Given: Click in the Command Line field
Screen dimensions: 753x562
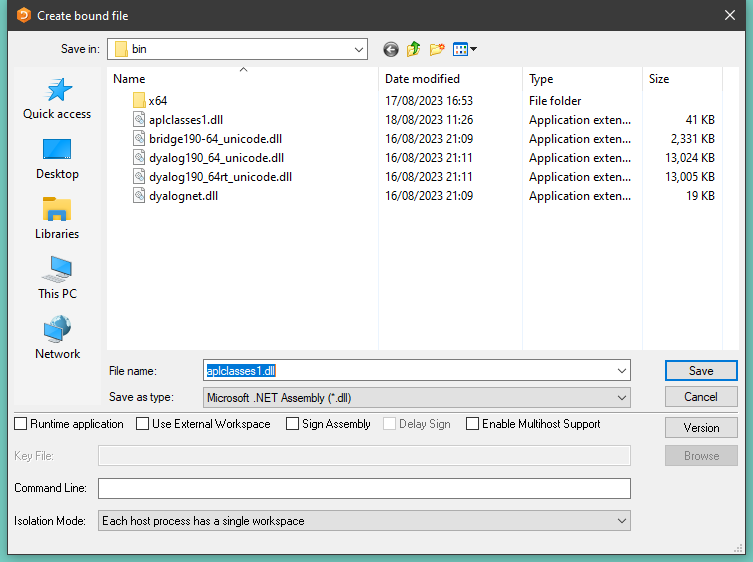Looking at the screenshot, I should click(x=364, y=488).
